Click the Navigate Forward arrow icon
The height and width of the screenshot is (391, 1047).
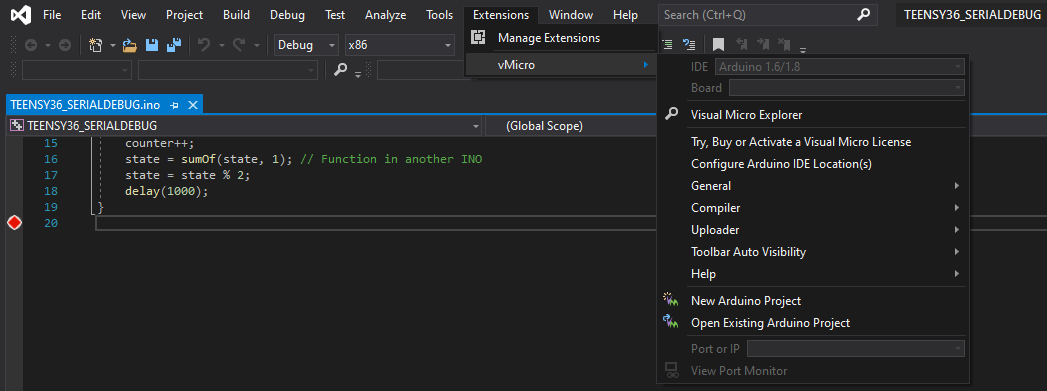tap(65, 45)
